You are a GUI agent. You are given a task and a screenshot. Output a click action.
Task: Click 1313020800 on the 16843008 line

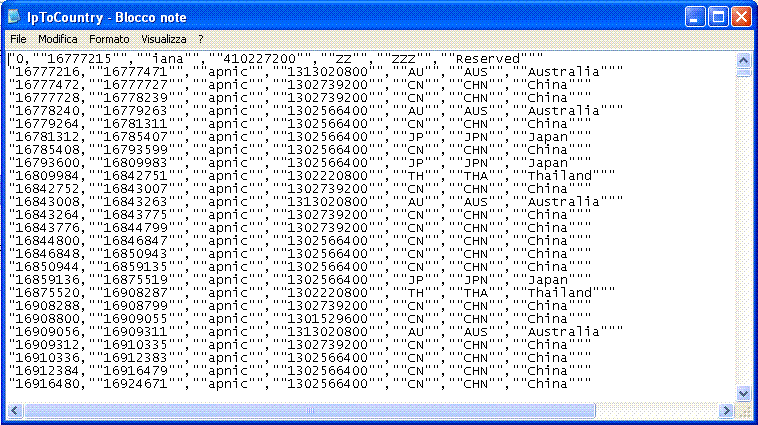click(x=328, y=202)
